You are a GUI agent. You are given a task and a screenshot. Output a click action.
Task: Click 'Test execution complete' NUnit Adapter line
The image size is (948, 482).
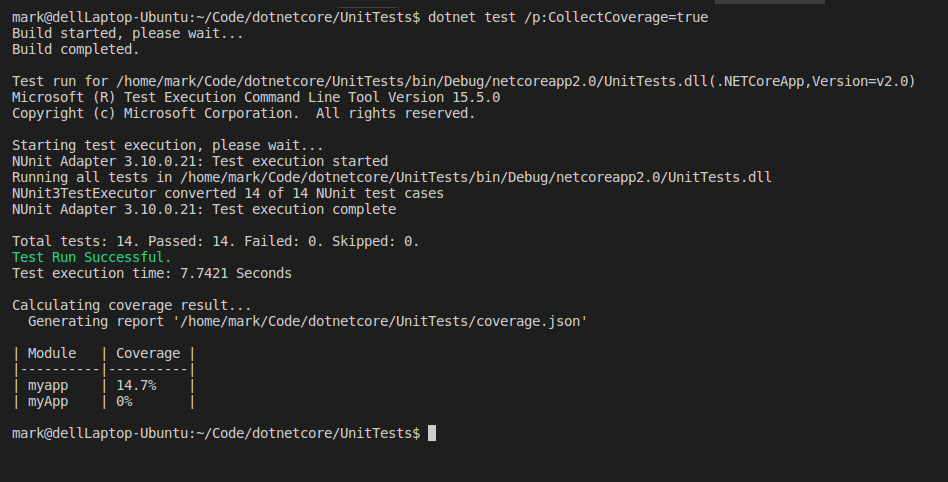point(204,209)
